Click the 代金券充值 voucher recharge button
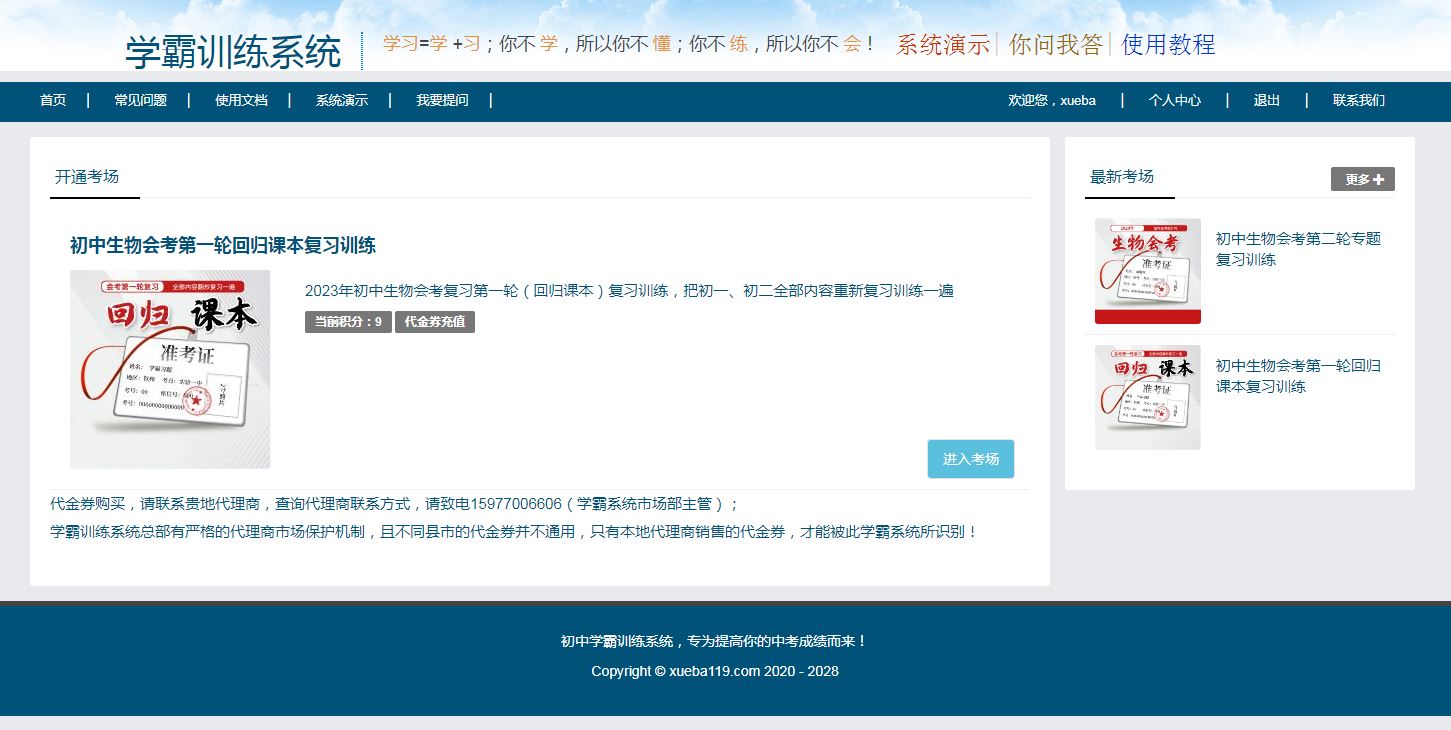This screenshot has height=730, width=1451. point(435,322)
